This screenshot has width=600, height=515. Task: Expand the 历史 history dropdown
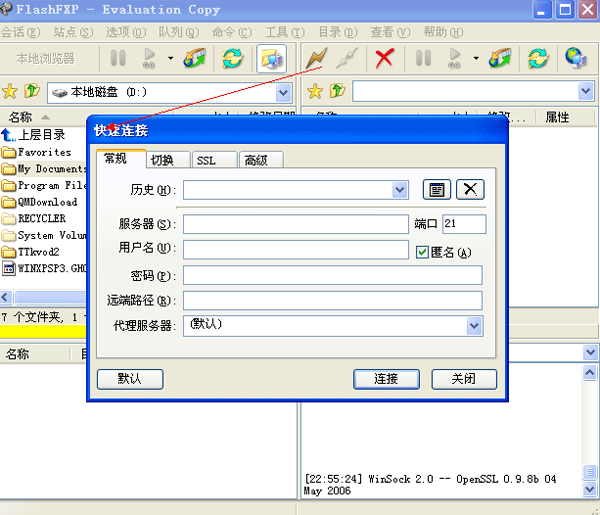pyautogui.click(x=400, y=190)
